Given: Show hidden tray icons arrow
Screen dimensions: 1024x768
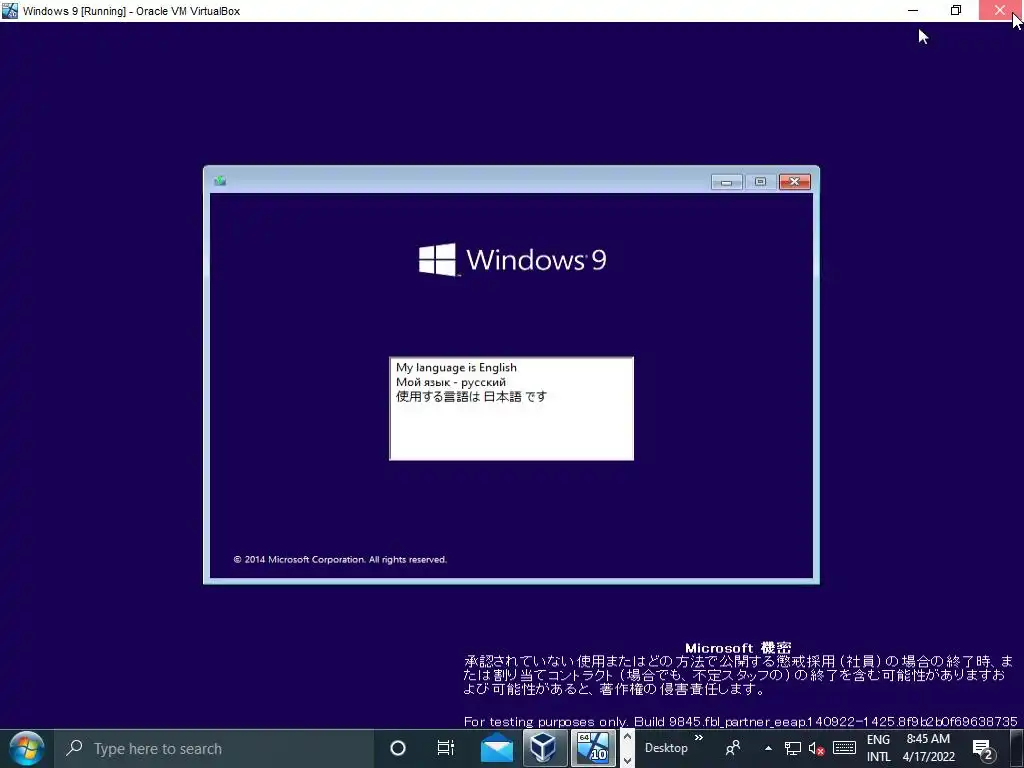Looking at the screenshot, I should click(x=768, y=748).
